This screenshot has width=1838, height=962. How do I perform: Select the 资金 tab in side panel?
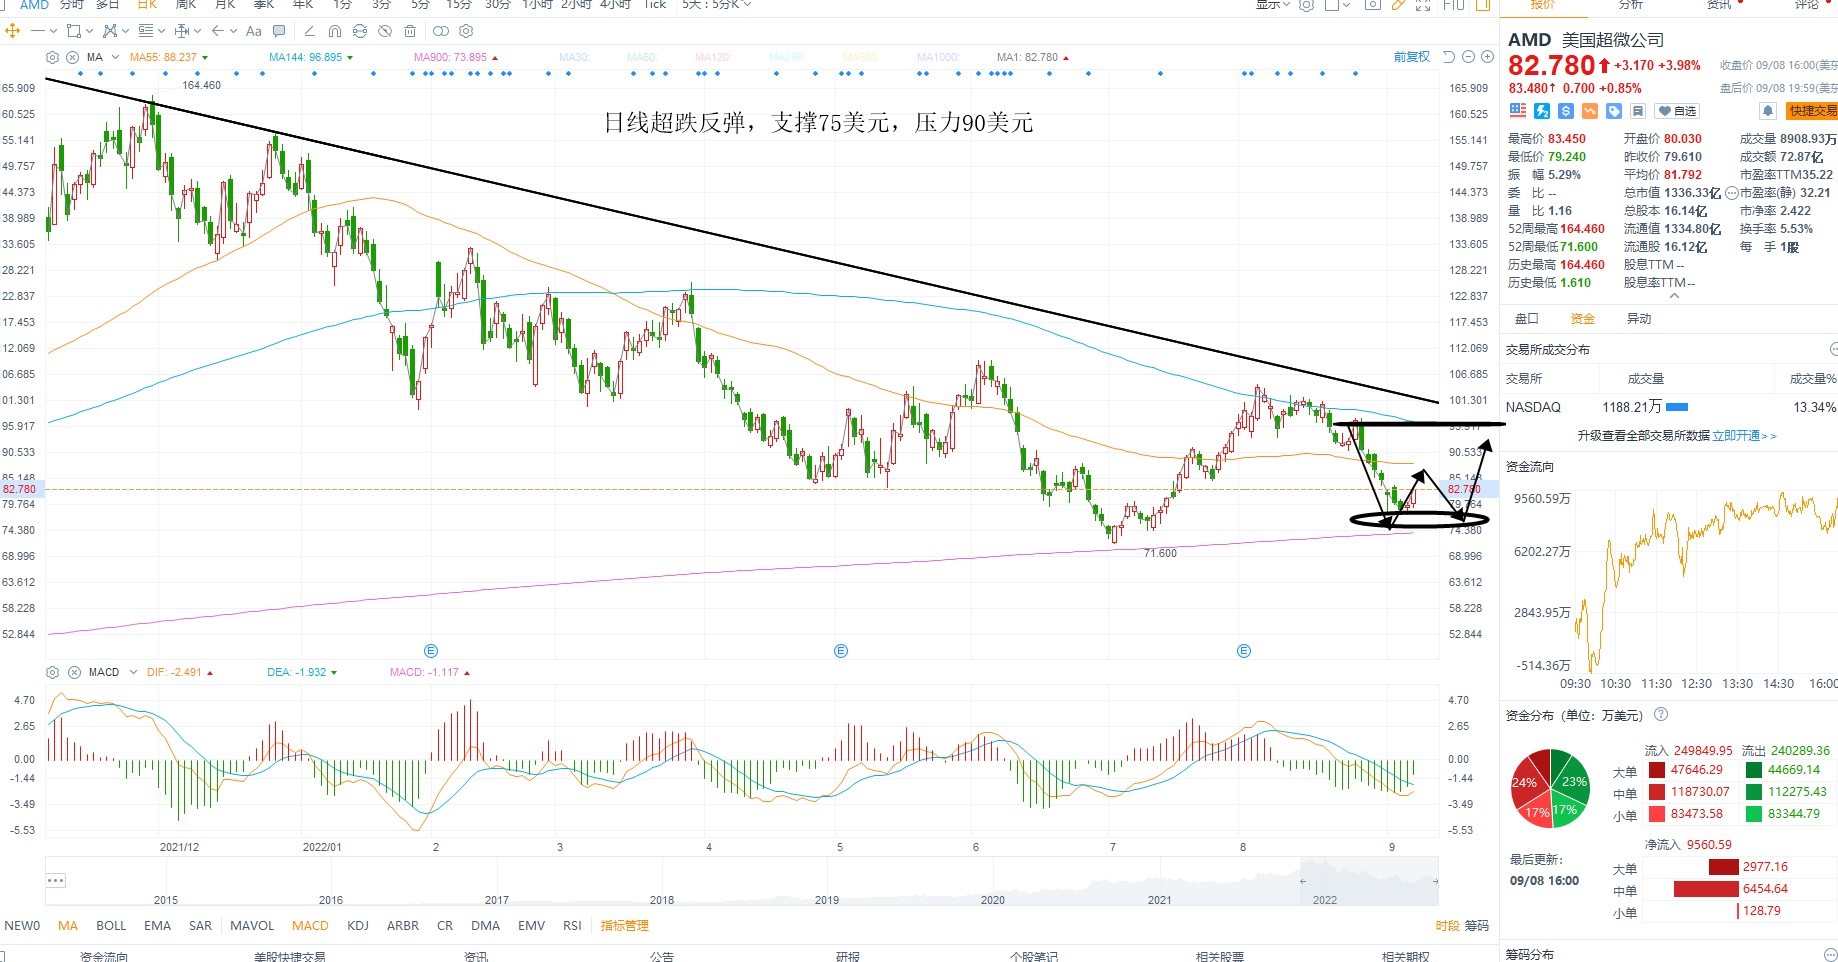(x=1583, y=319)
